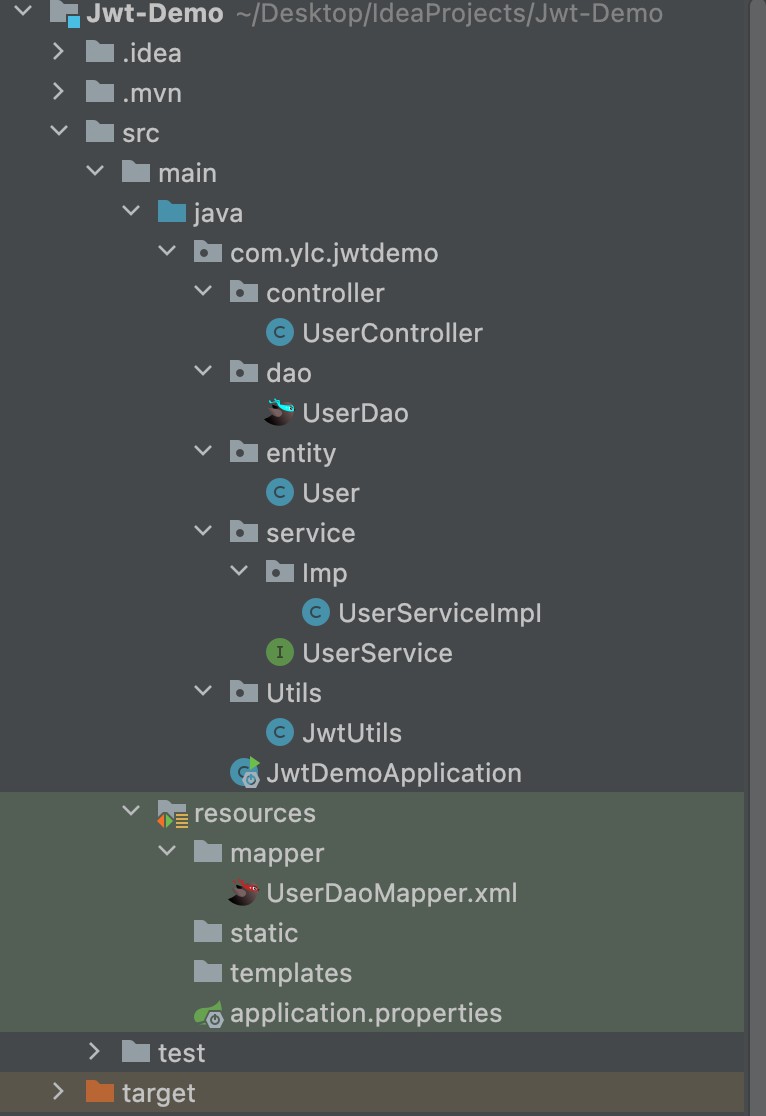Screen dimensions: 766x1116
Task: Click the JwtDemoApplication Spring Boot icon
Action: (x=244, y=773)
